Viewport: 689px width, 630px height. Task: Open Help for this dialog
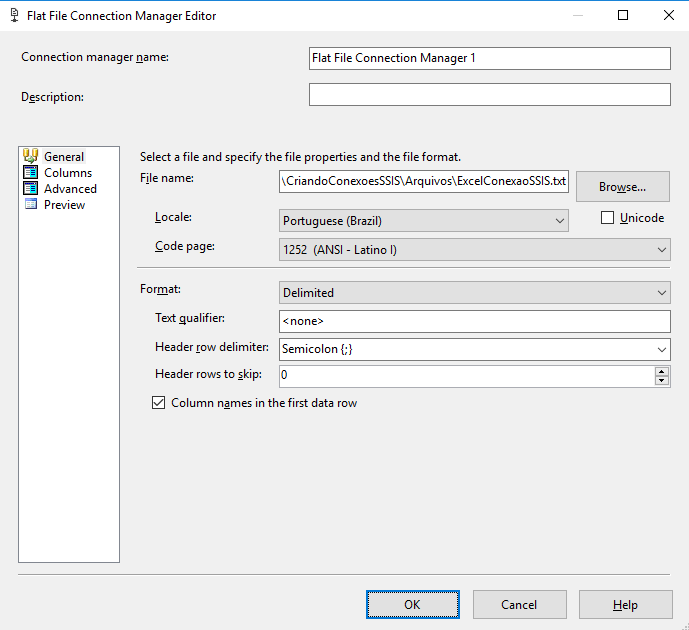[625, 605]
